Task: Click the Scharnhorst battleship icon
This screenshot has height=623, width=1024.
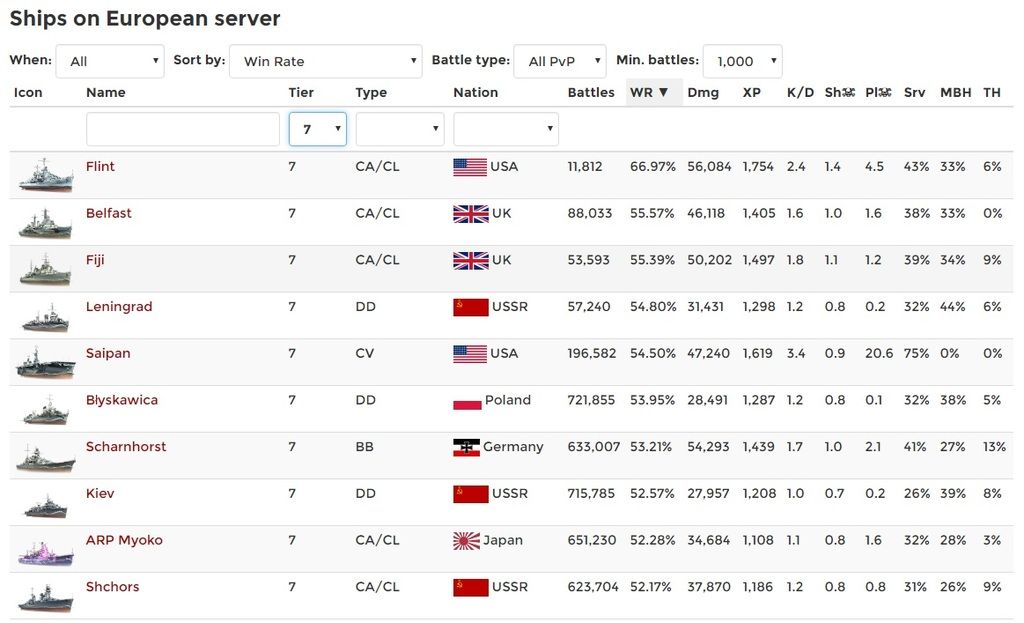Action: point(45,457)
